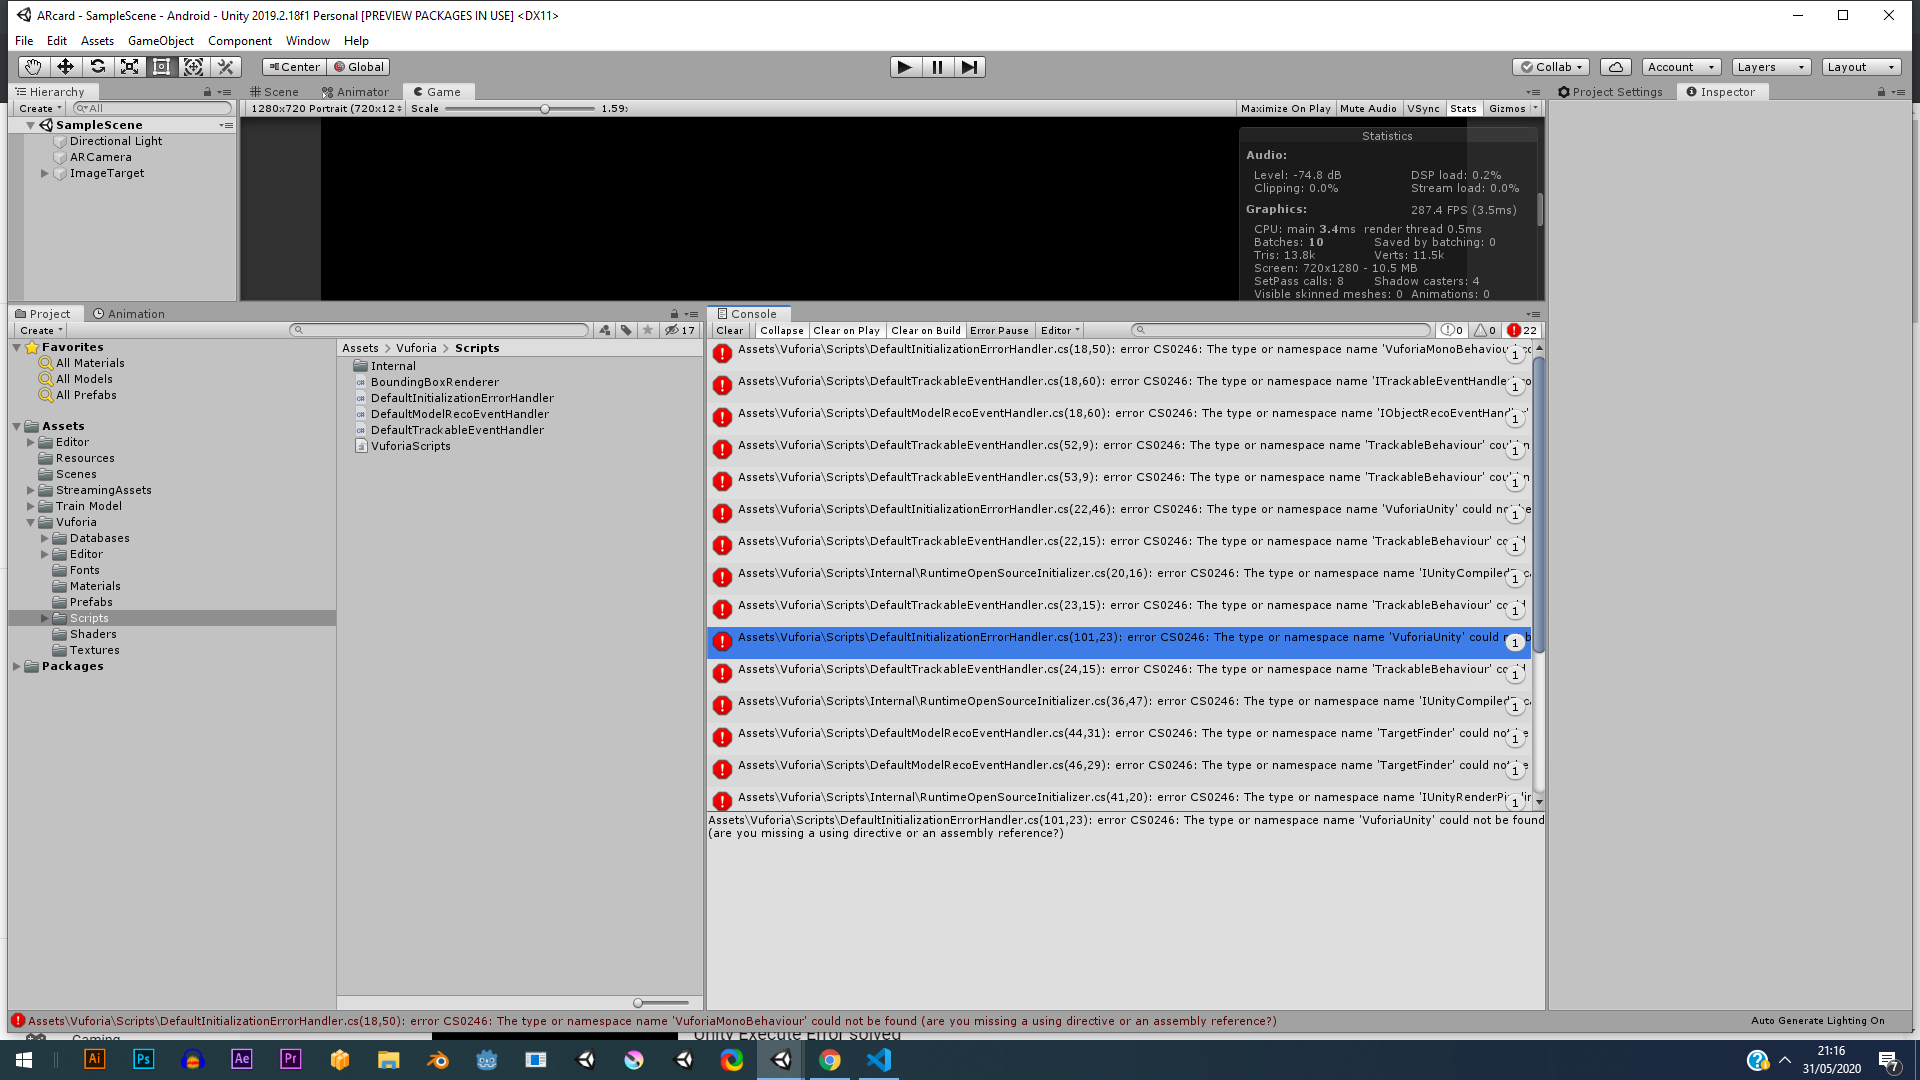Switch to the Scene tab
Screen dimensions: 1920x1080
tap(274, 91)
